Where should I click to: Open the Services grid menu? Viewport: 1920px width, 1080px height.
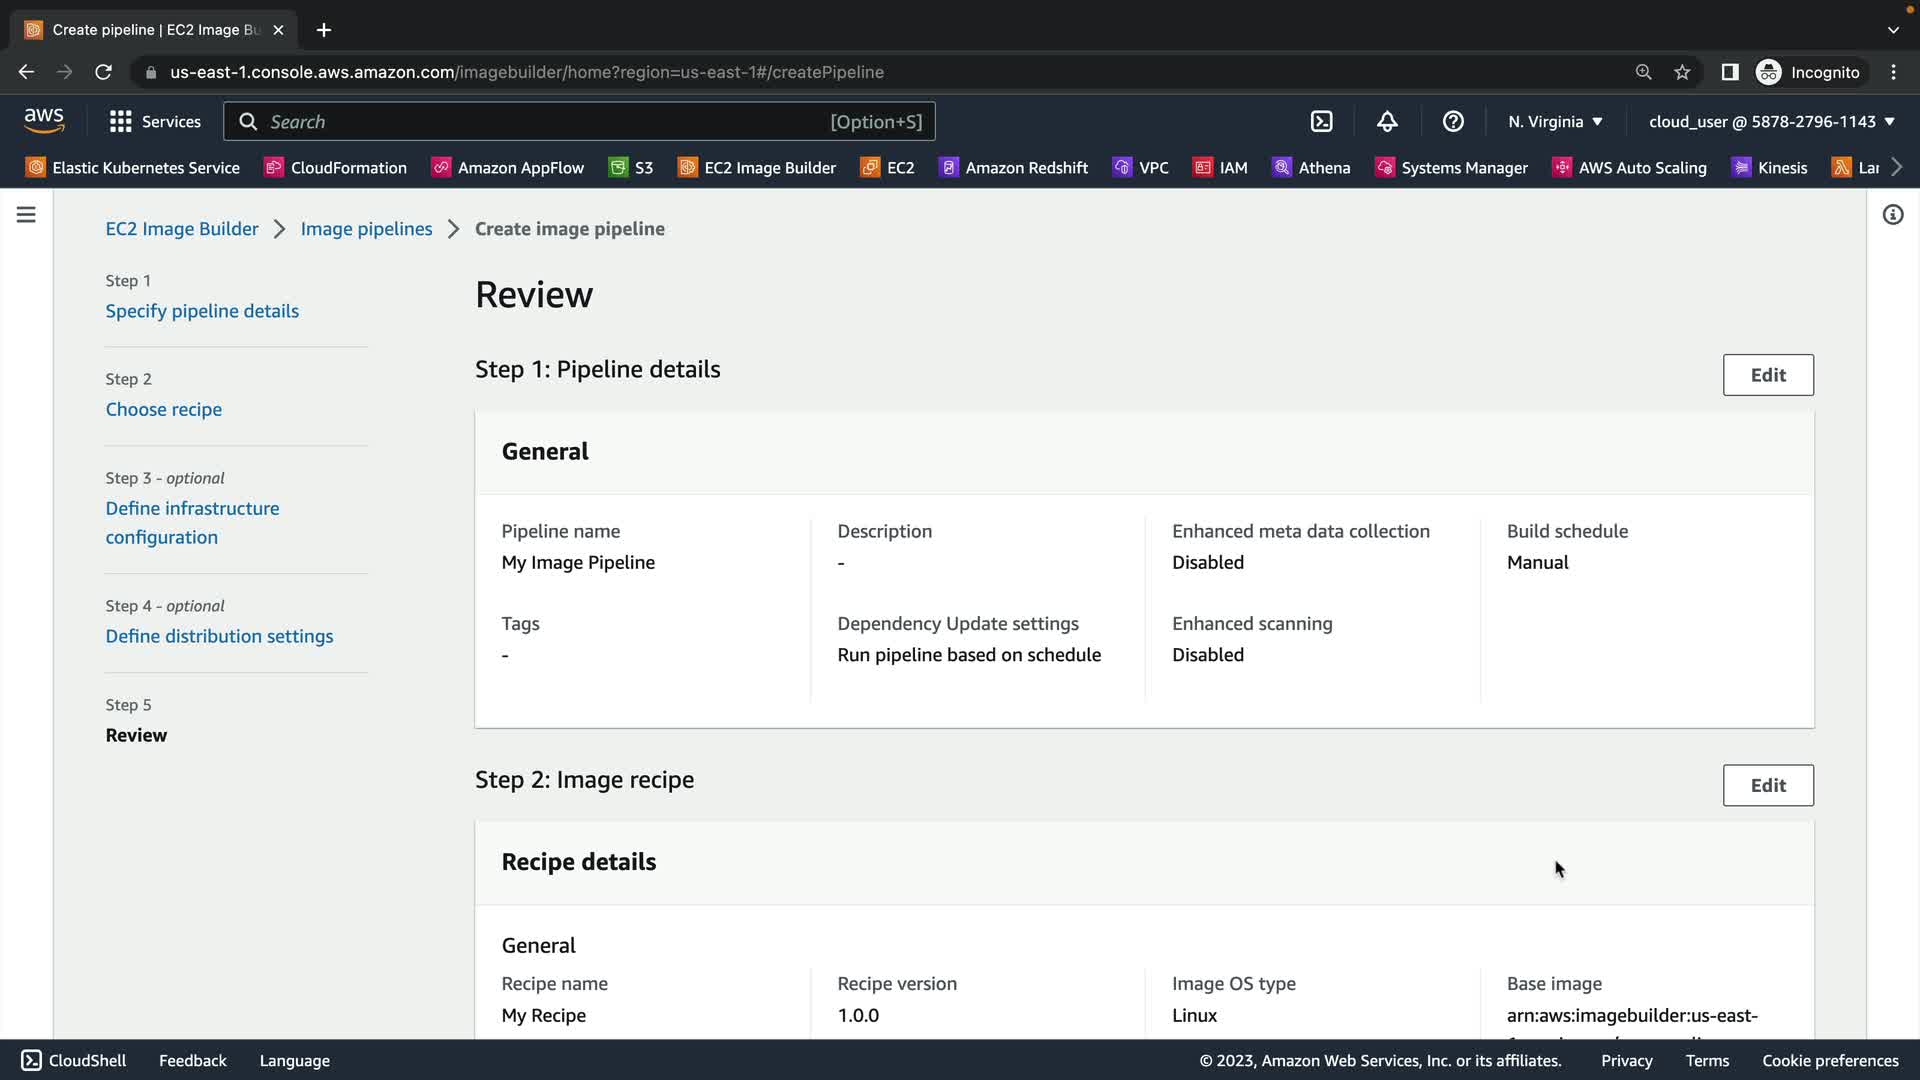pyautogui.click(x=155, y=122)
